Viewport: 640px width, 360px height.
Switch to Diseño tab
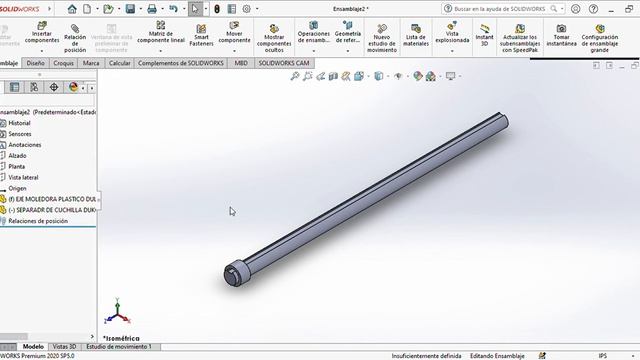click(x=35, y=63)
